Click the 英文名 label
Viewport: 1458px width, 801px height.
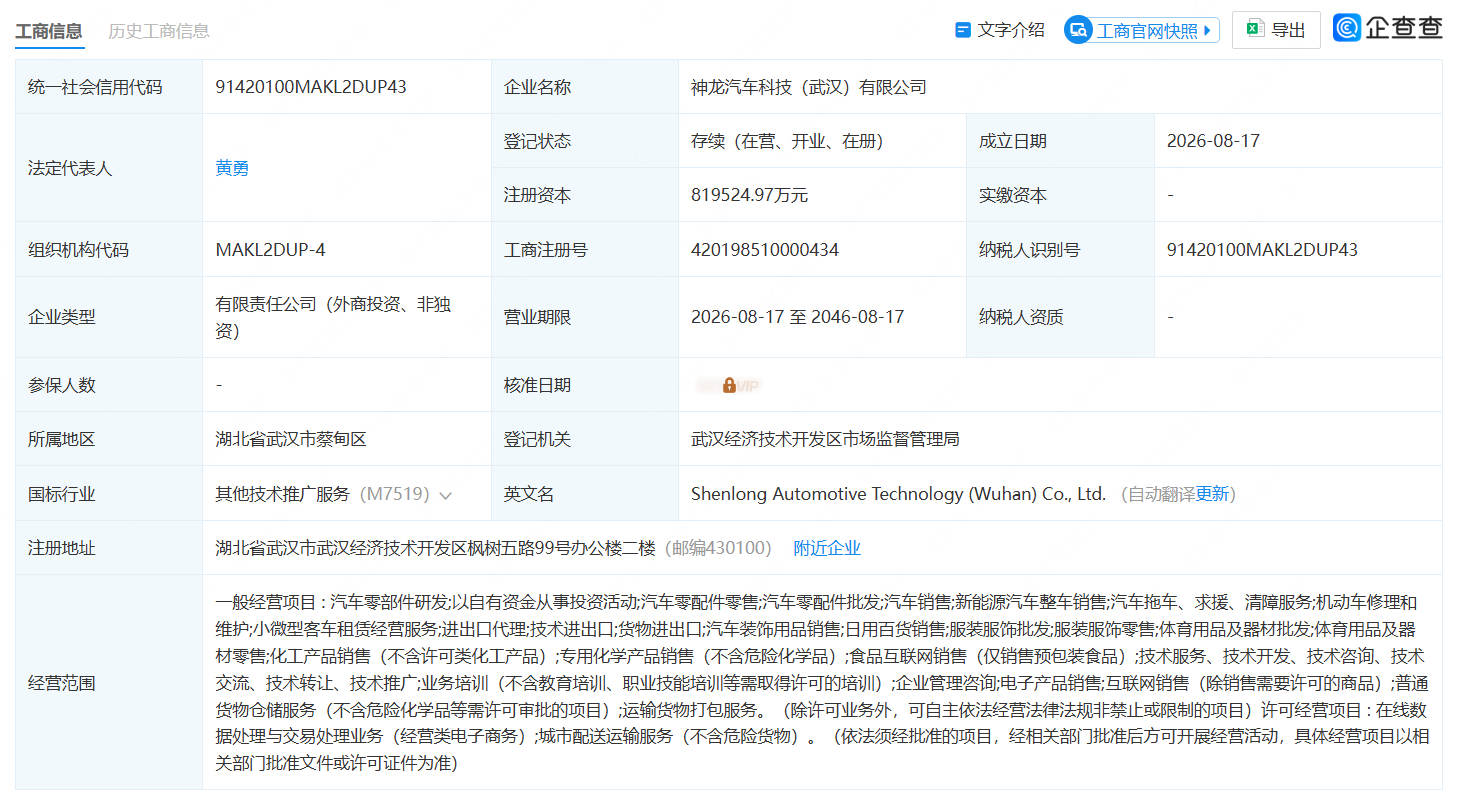(529, 494)
